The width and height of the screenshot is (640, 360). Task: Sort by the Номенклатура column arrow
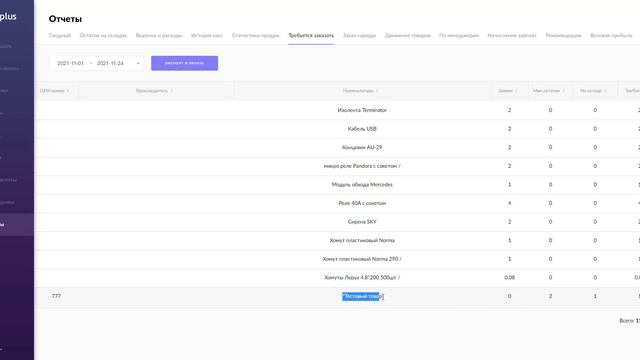click(377, 91)
